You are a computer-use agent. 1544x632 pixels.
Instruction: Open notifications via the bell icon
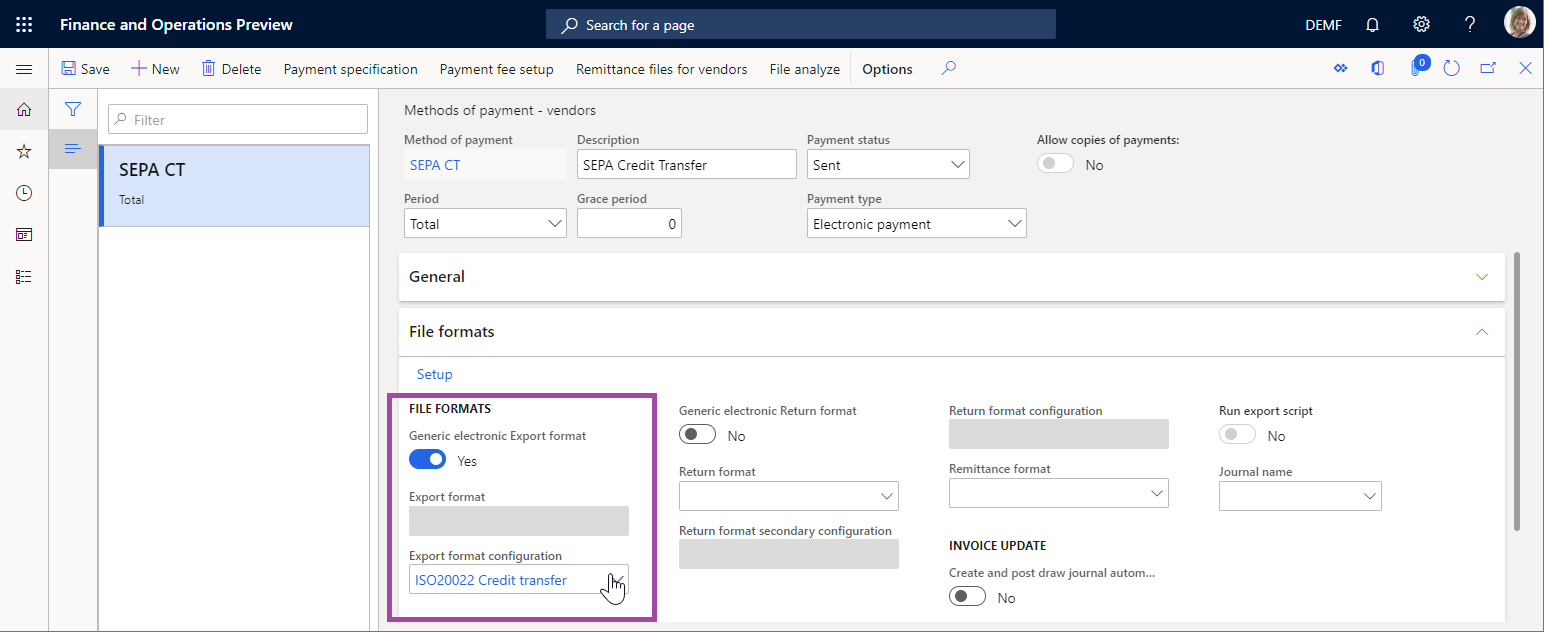[1371, 24]
